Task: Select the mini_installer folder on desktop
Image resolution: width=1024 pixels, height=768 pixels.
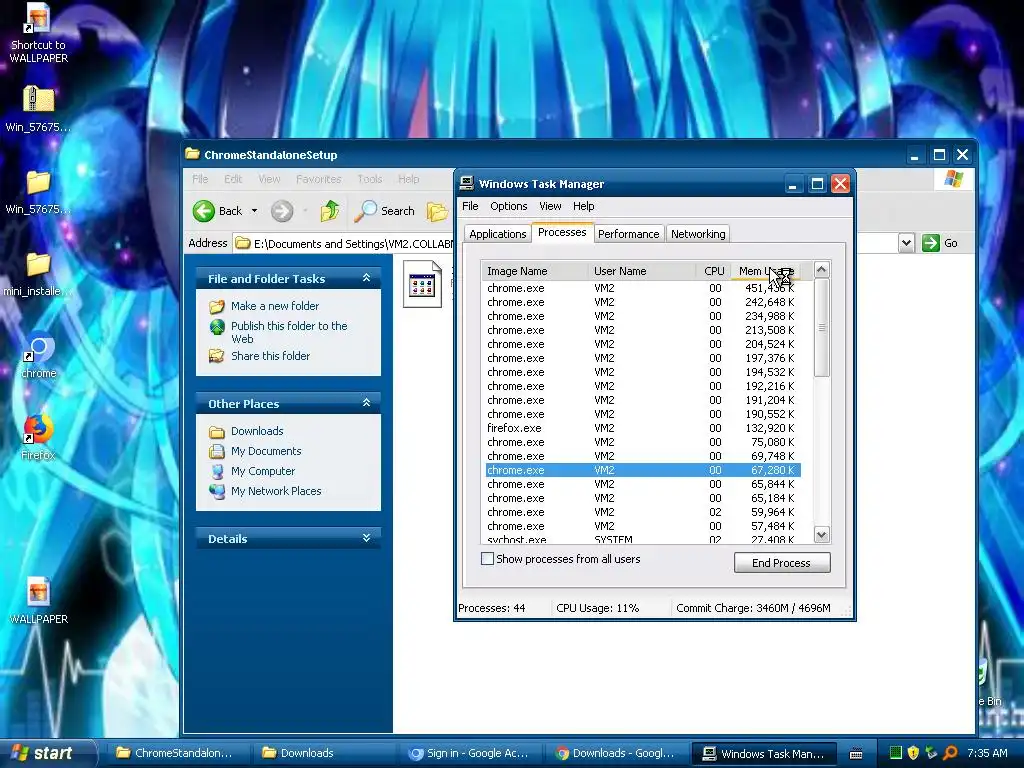Action: coord(38,273)
